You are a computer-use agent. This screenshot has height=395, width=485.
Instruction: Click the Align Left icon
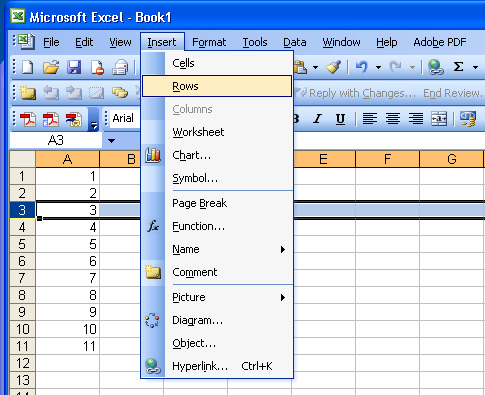(370, 118)
